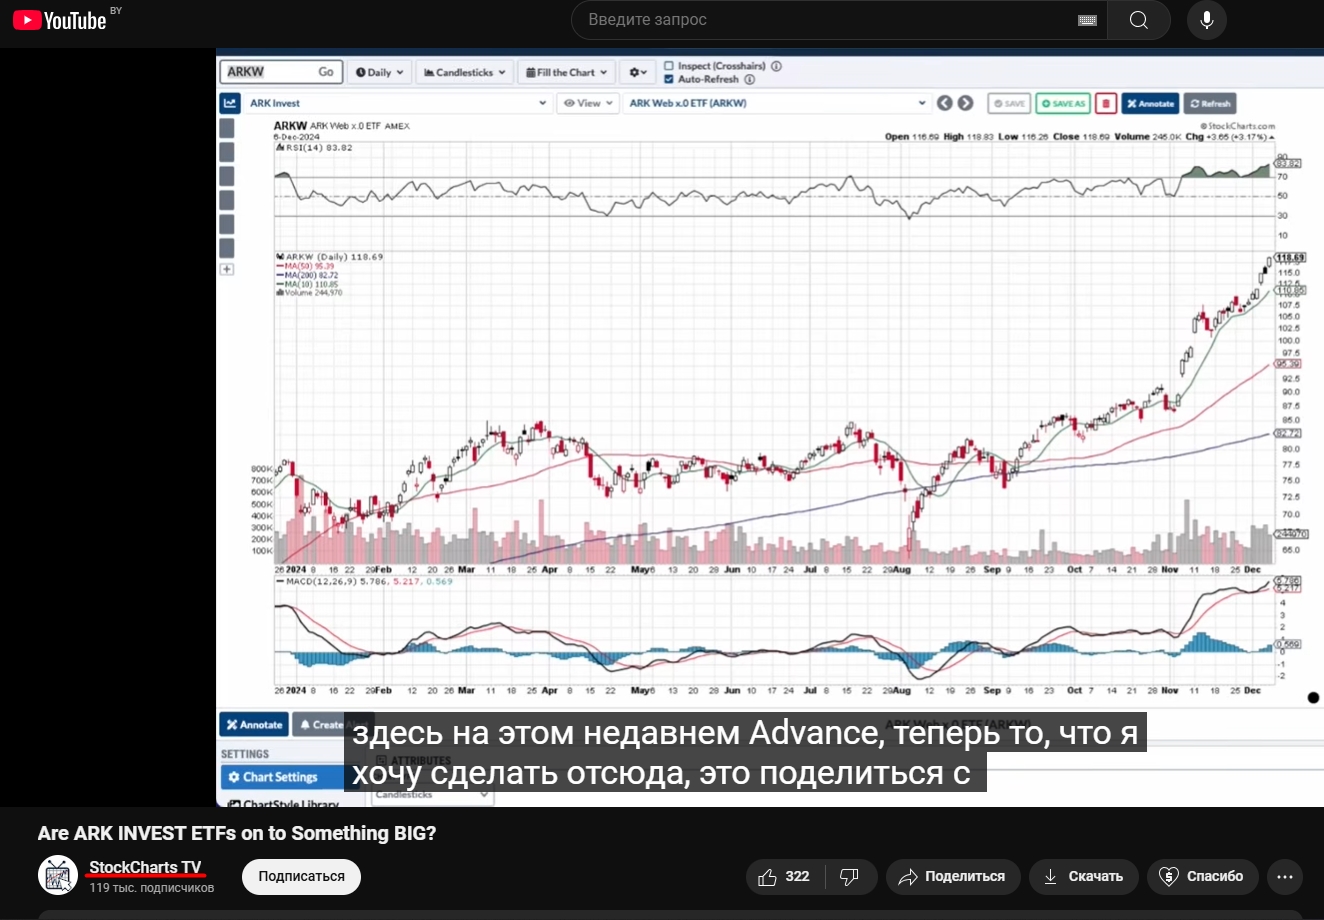Click the second grey sidebar tool square
1324x920 pixels.
coord(227,152)
